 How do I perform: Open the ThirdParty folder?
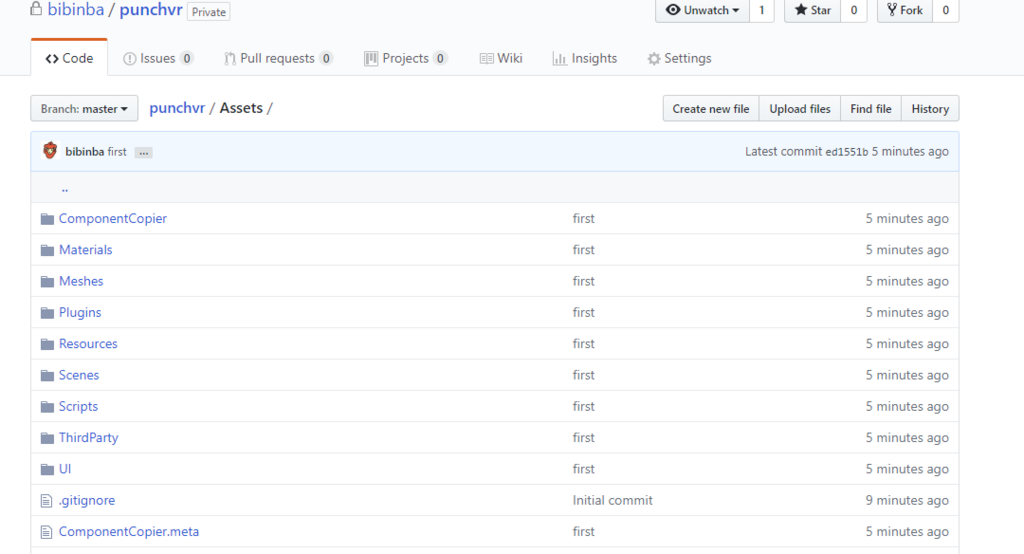89,438
